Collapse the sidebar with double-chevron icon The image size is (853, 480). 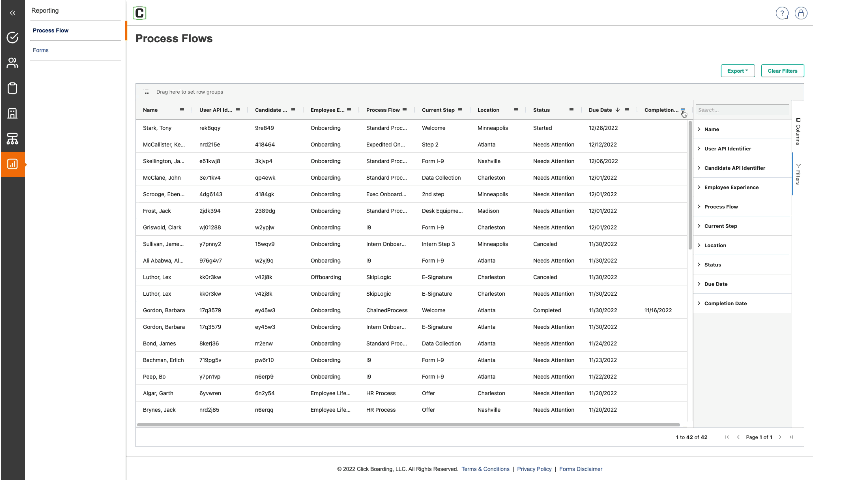[x=12, y=12]
